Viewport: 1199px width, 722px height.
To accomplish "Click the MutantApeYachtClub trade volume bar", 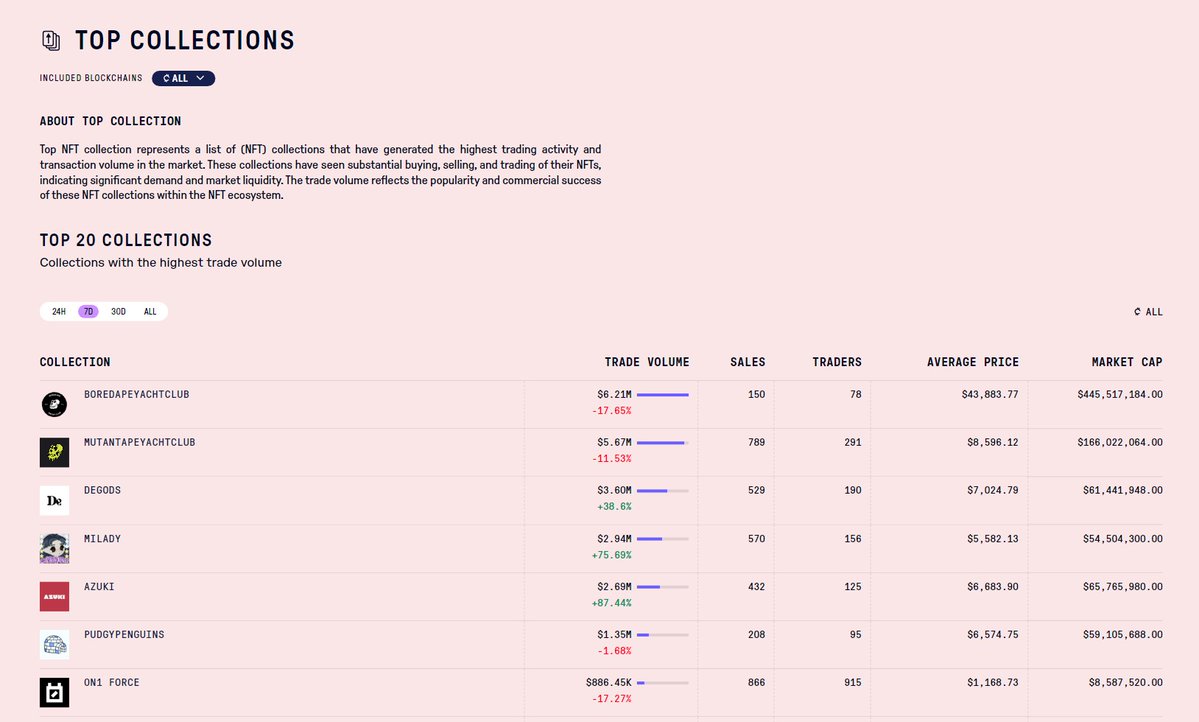I will 663,443.
